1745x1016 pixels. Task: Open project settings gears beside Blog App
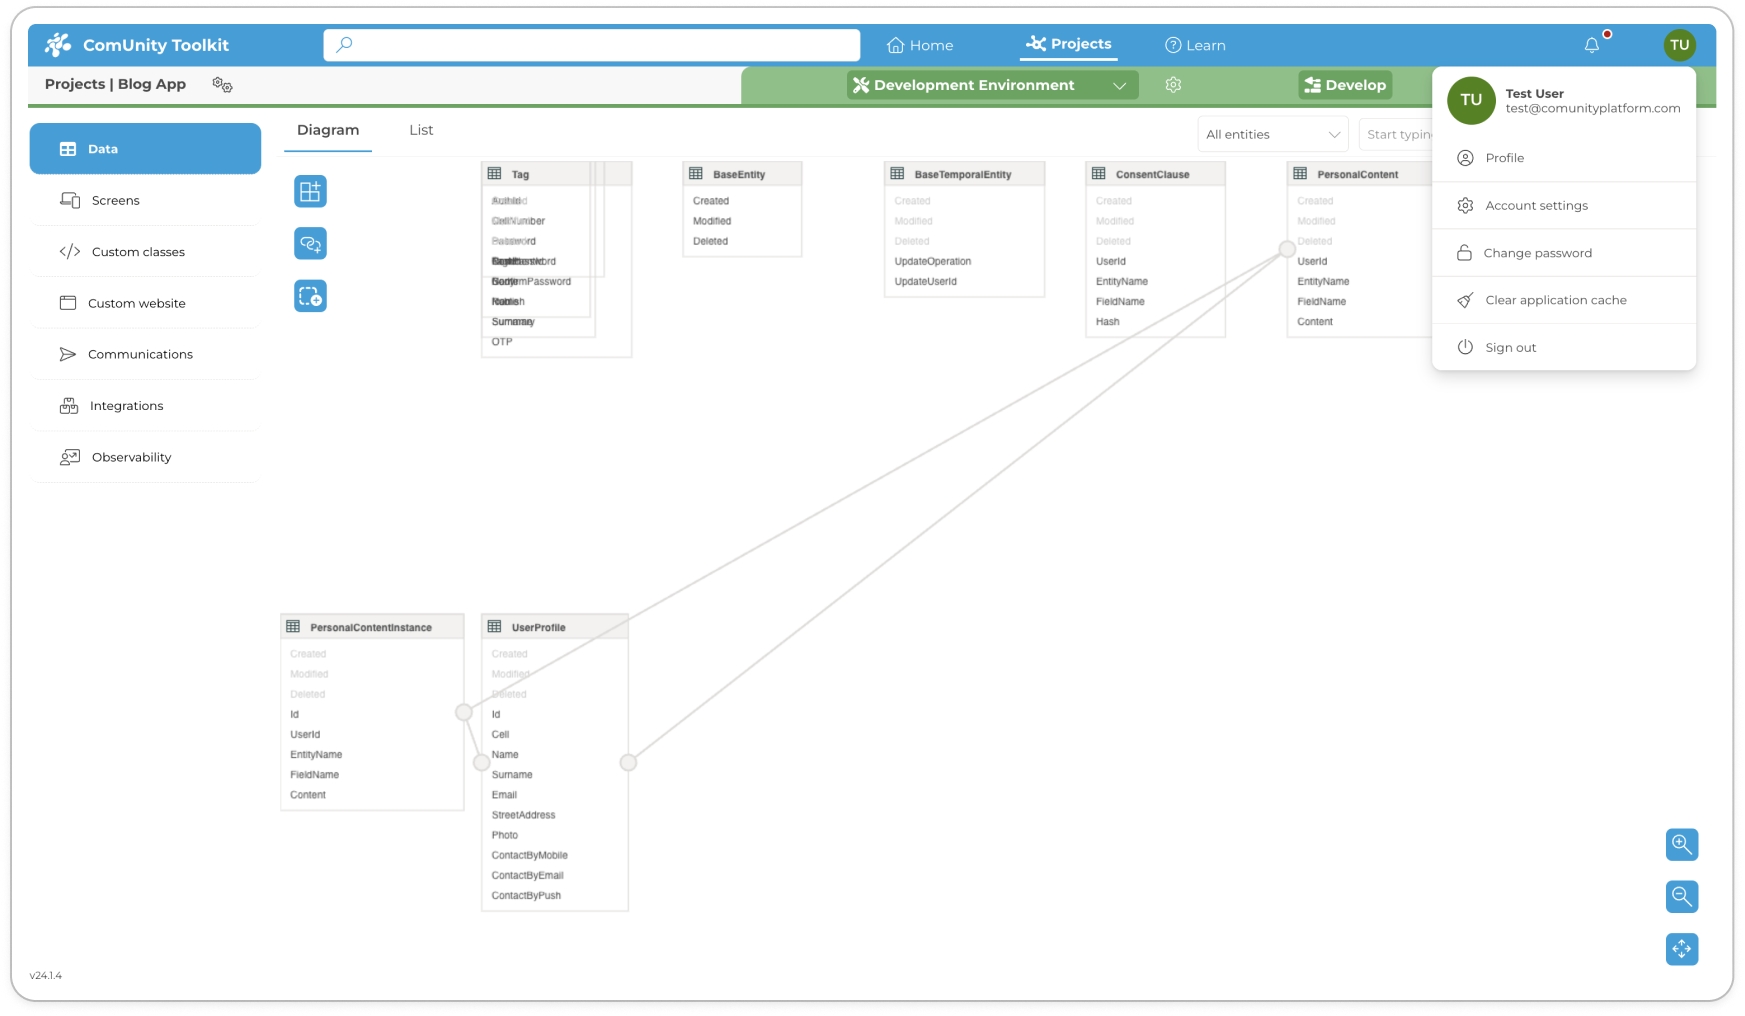click(222, 85)
